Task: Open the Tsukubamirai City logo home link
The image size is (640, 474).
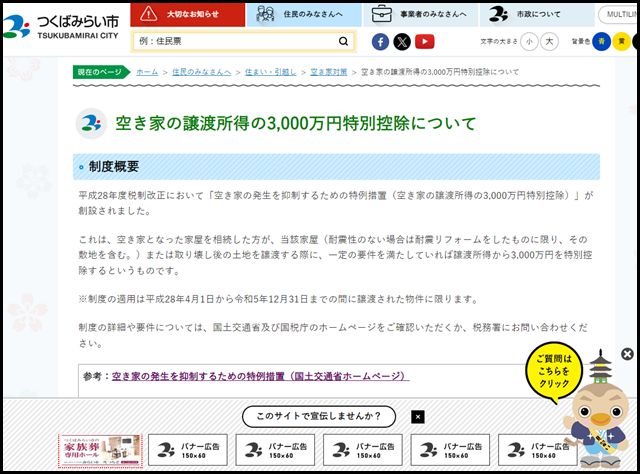Action: pyautogui.click(x=61, y=27)
